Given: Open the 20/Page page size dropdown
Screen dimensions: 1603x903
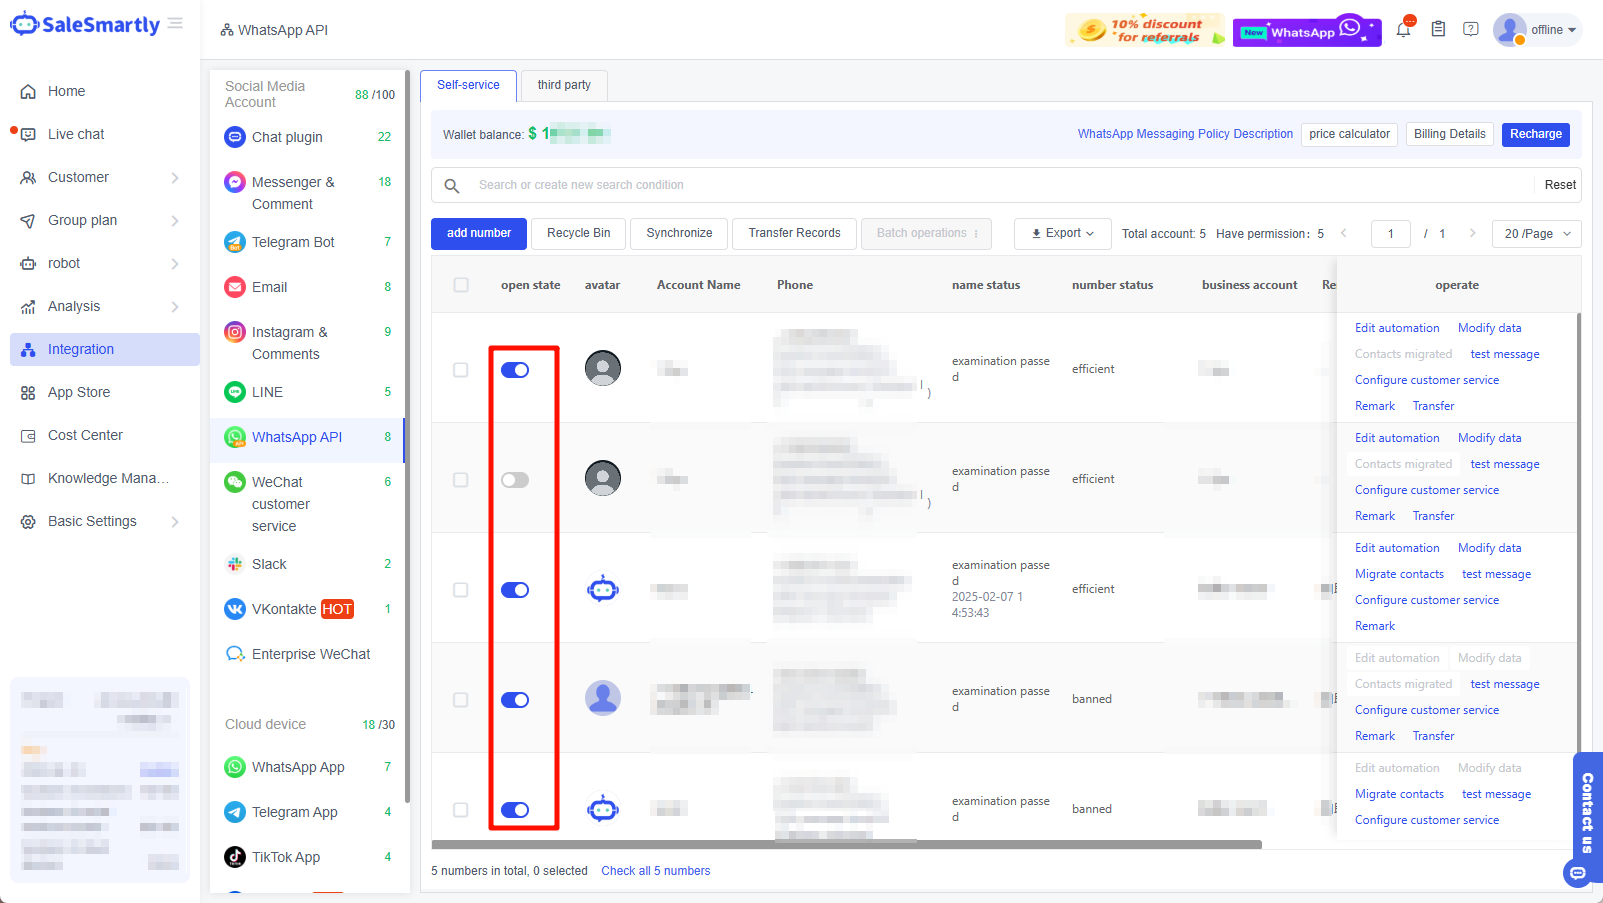Looking at the screenshot, I should coord(1536,233).
